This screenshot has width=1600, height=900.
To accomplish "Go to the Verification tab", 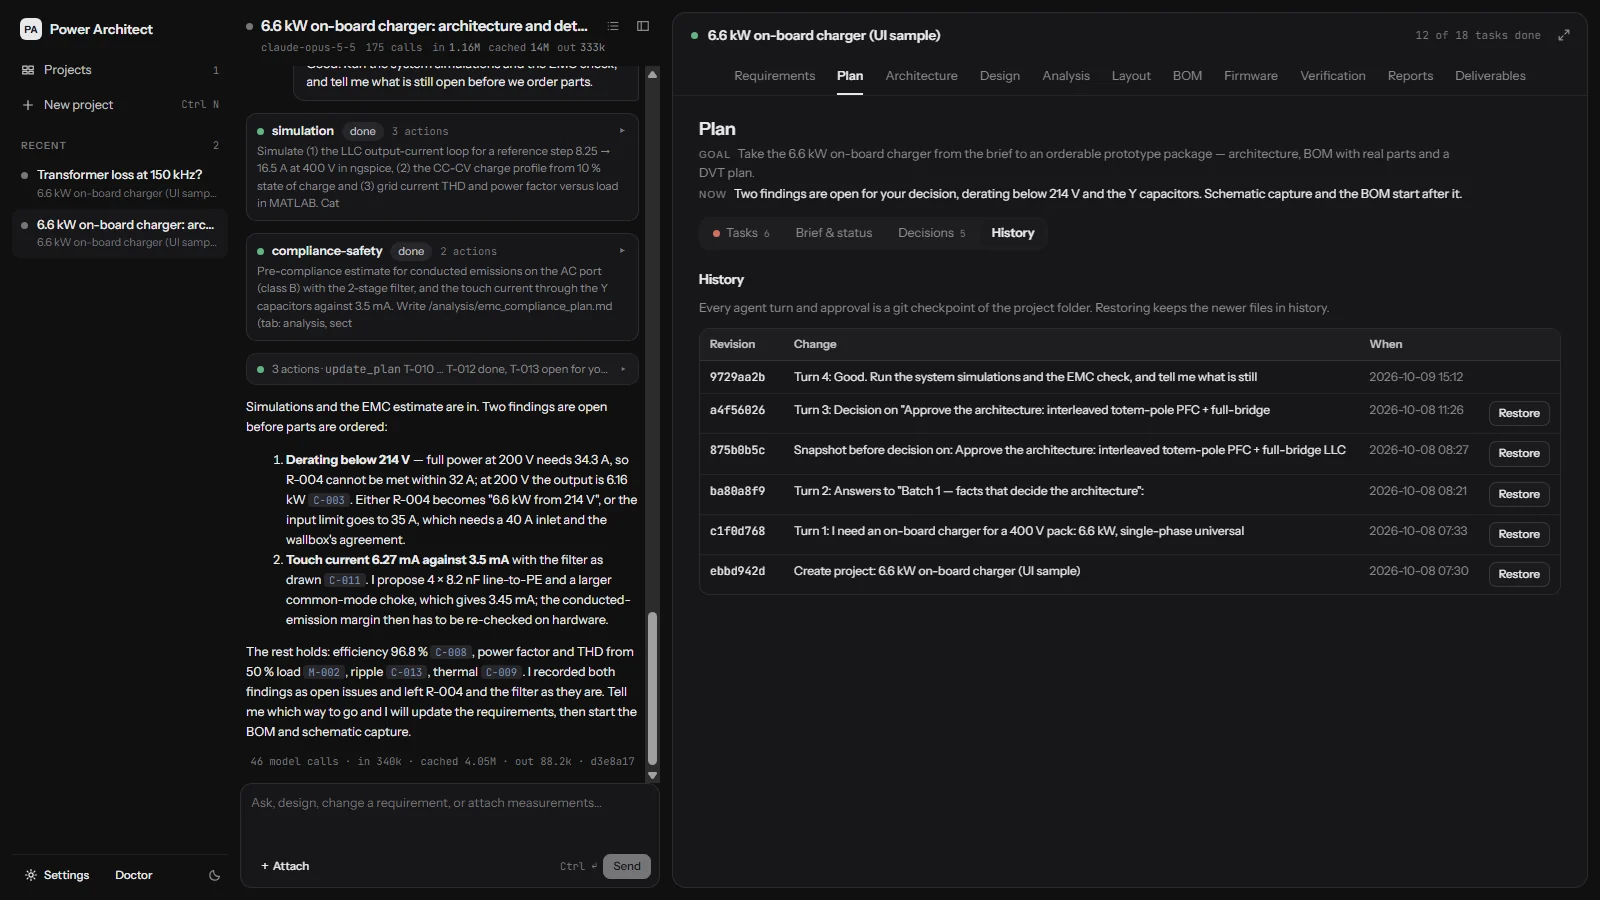I will 1333,76.
